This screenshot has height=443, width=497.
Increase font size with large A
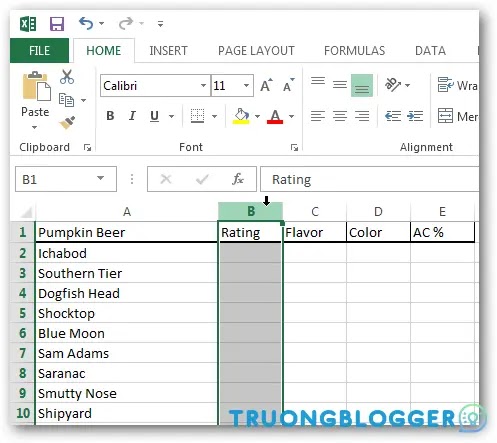[x=266, y=85]
